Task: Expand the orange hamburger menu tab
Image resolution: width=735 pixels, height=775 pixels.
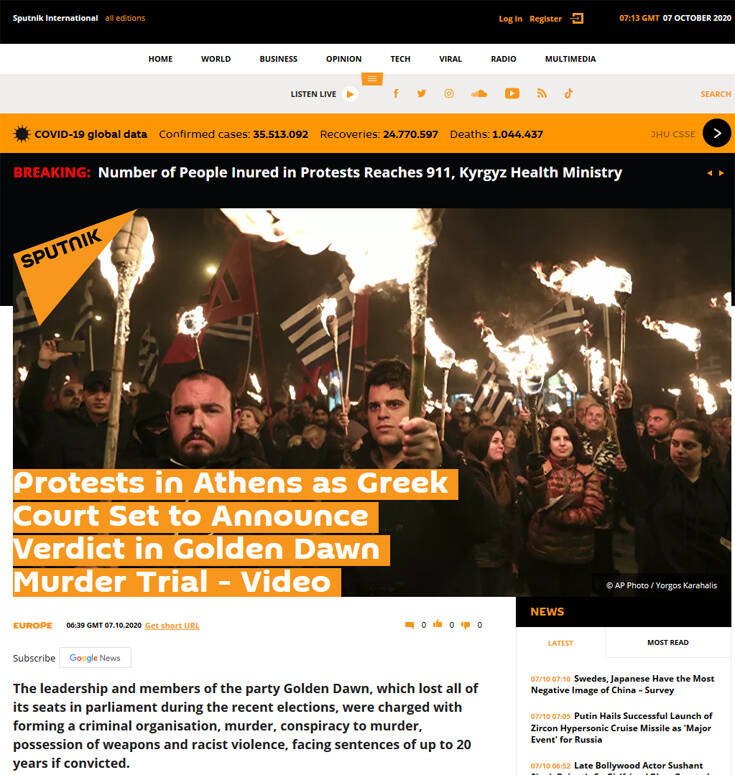Action: point(372,79)
